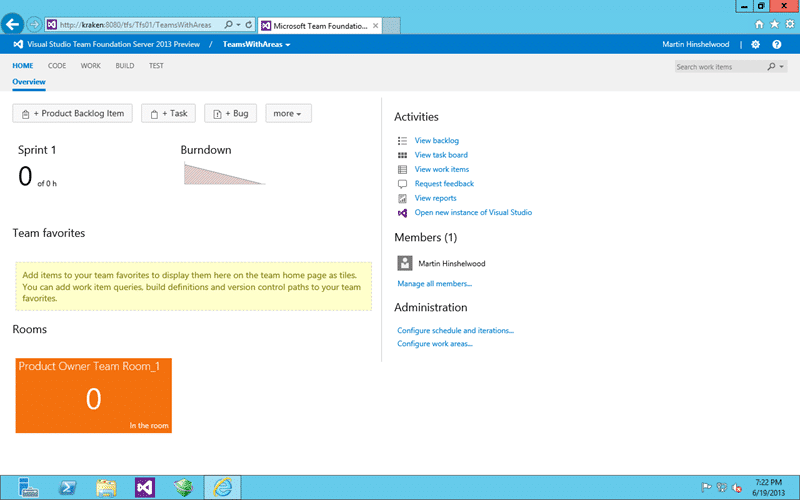Click the search work items magnifier icon

[x=771, y=66]
